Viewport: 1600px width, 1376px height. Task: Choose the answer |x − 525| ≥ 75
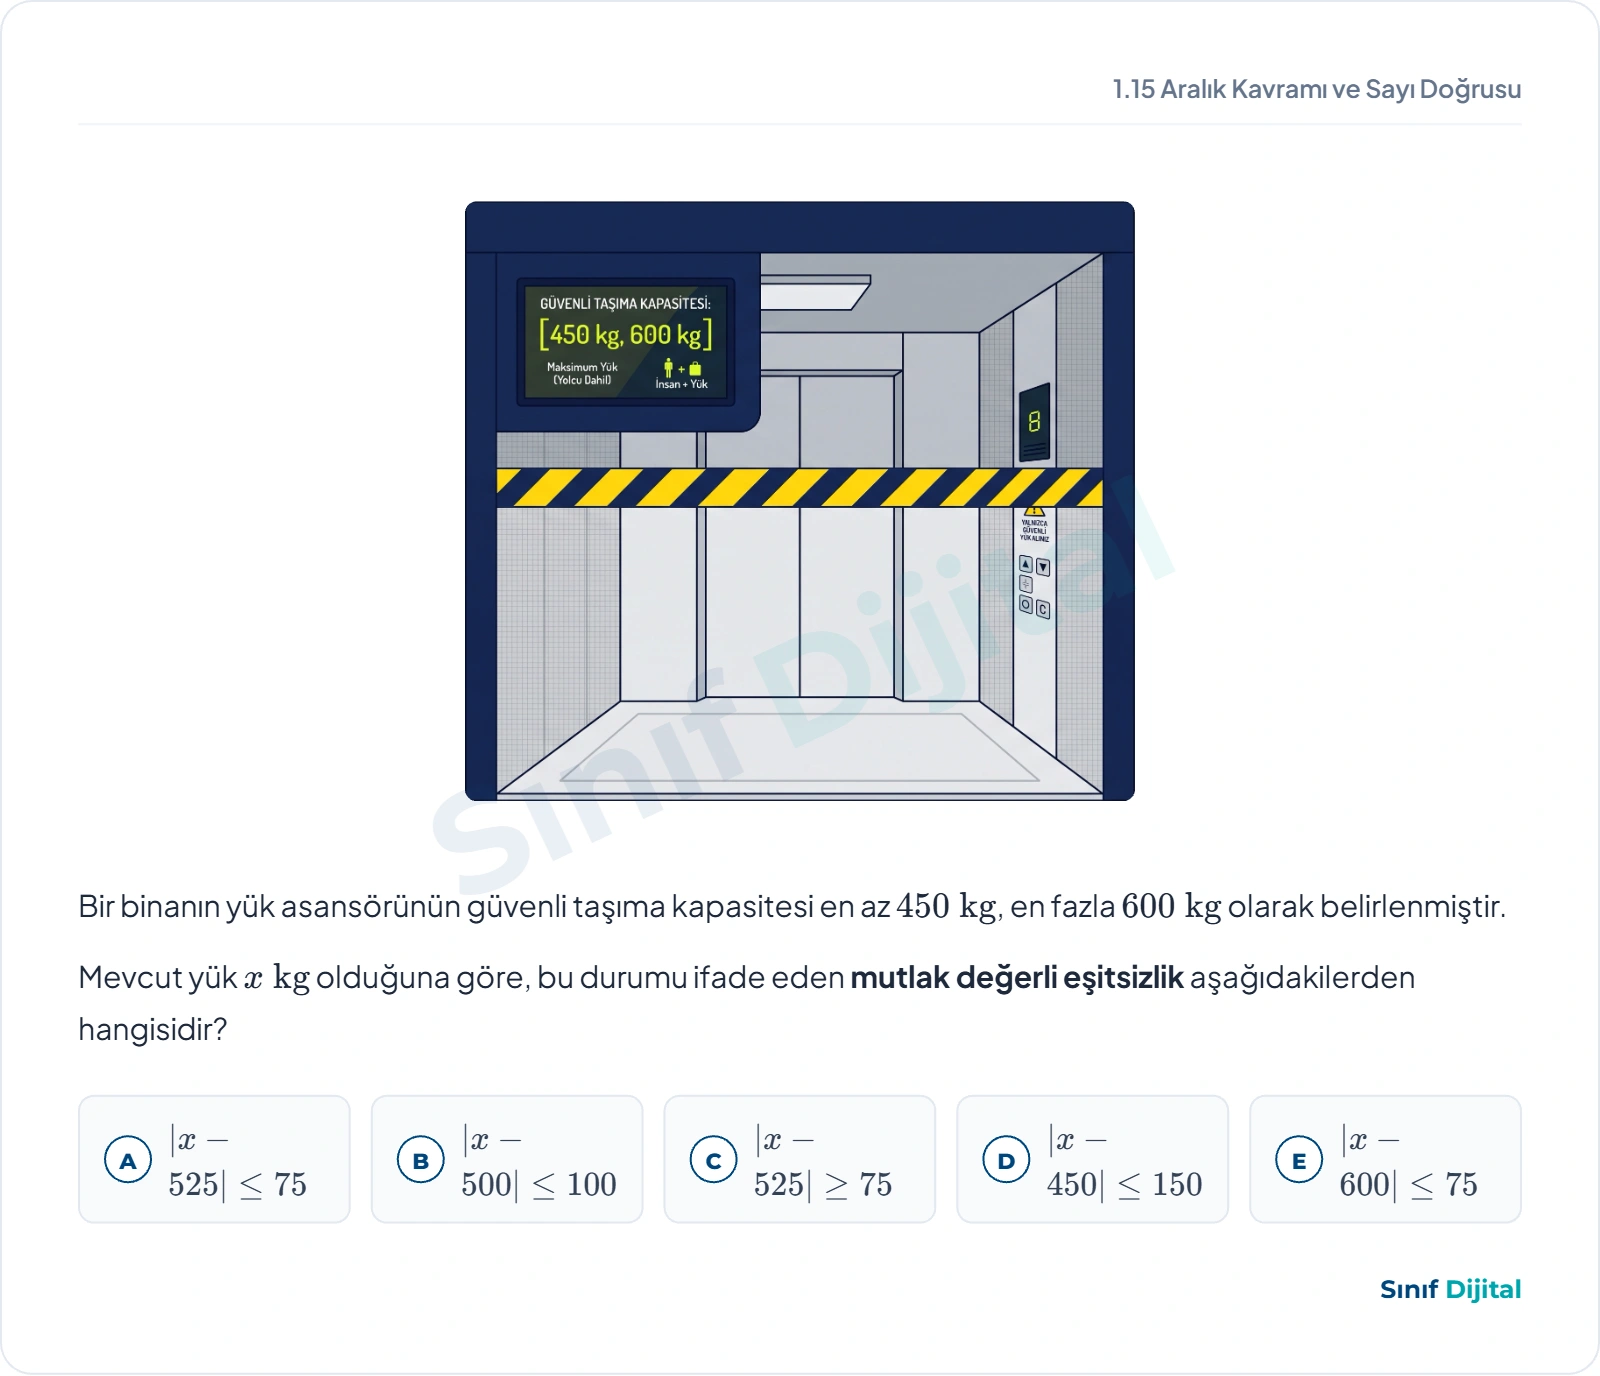tap(800, 1159)
